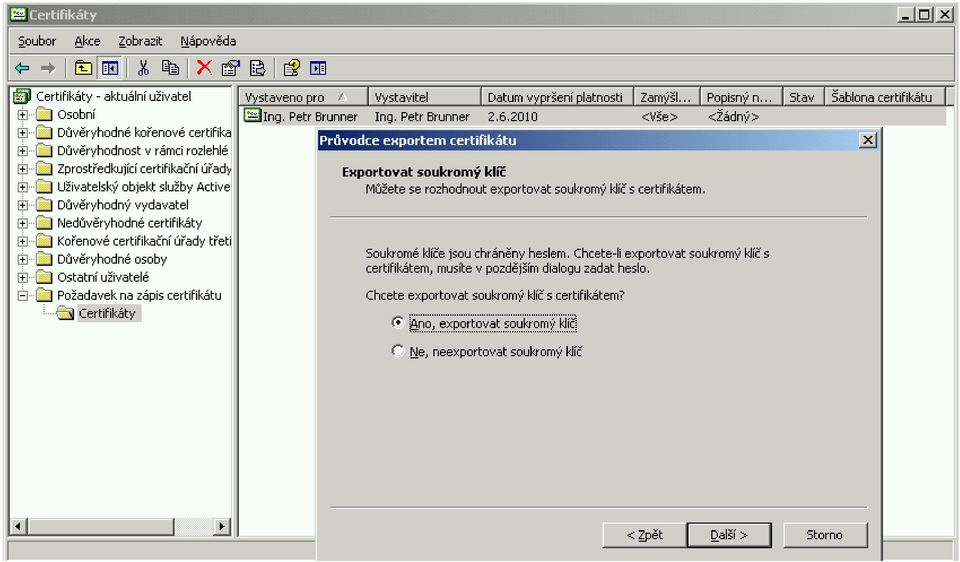
Task: Select the Důvěryhodné osoby tree item
Action: 112,259
